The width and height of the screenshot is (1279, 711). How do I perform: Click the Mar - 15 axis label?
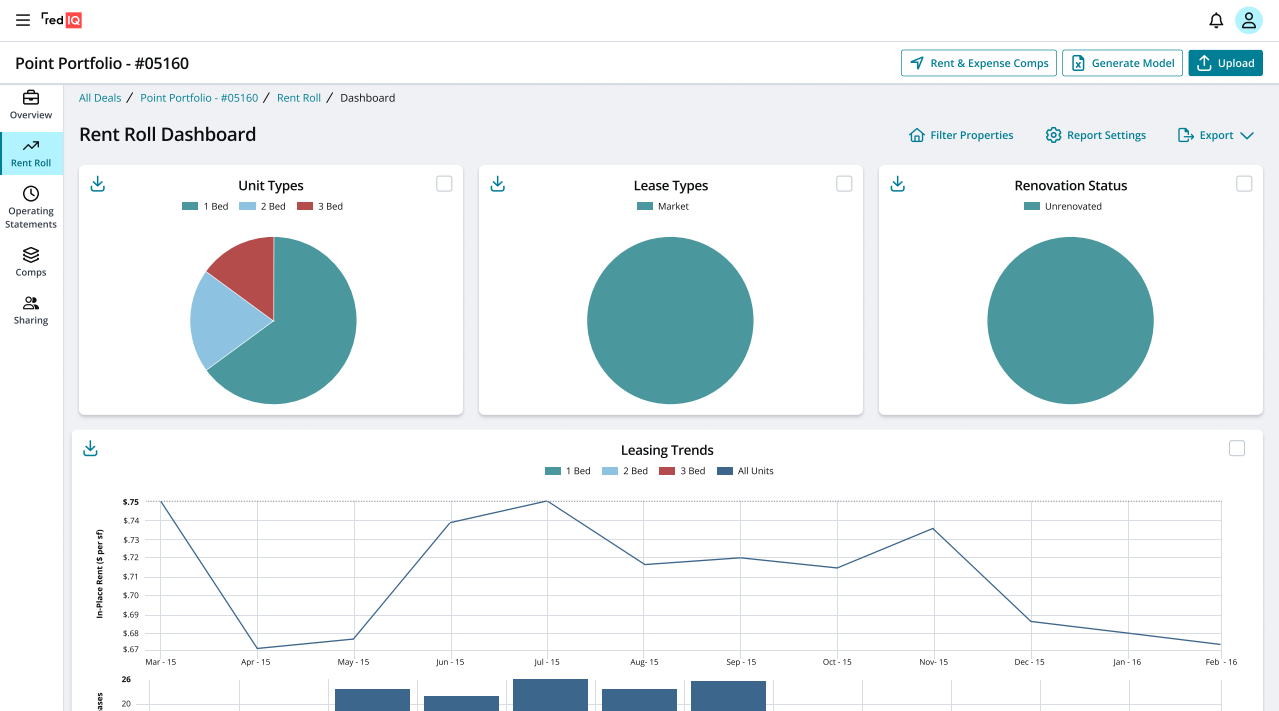(x=160, y=662)
